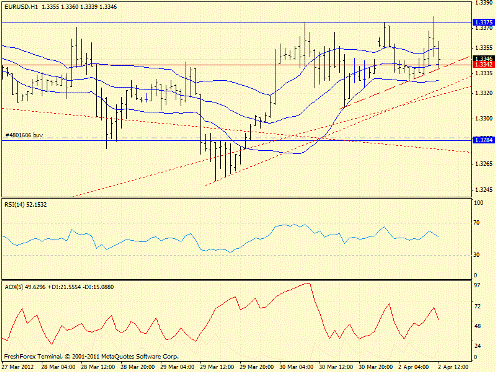The image size is (496, 372).
Task: Click the 28 Mar 04:00 time label
Action: click(59, 367)
